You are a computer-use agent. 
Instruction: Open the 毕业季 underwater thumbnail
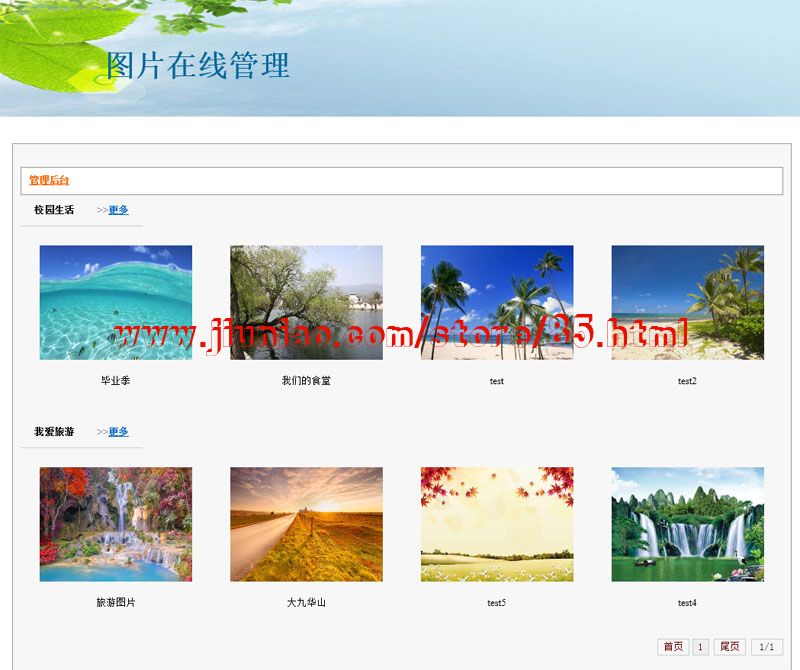coord(116,303)
